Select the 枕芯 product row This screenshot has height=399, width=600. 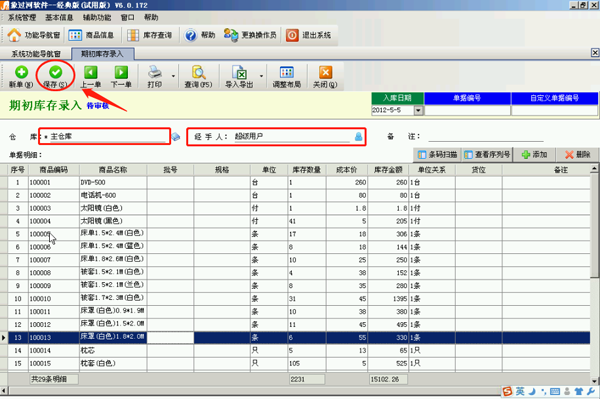(298, 350)
